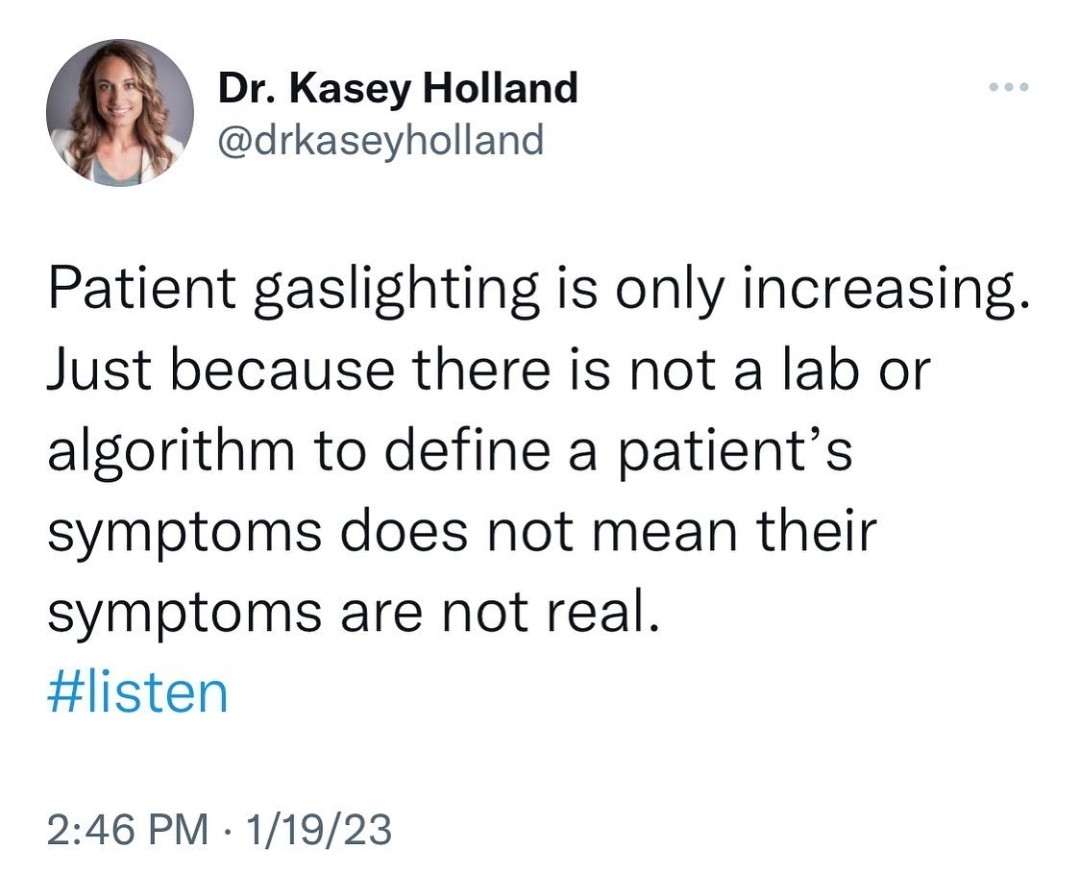
Task: Click the line "symptoms does not mean their"
Action: 461,532
